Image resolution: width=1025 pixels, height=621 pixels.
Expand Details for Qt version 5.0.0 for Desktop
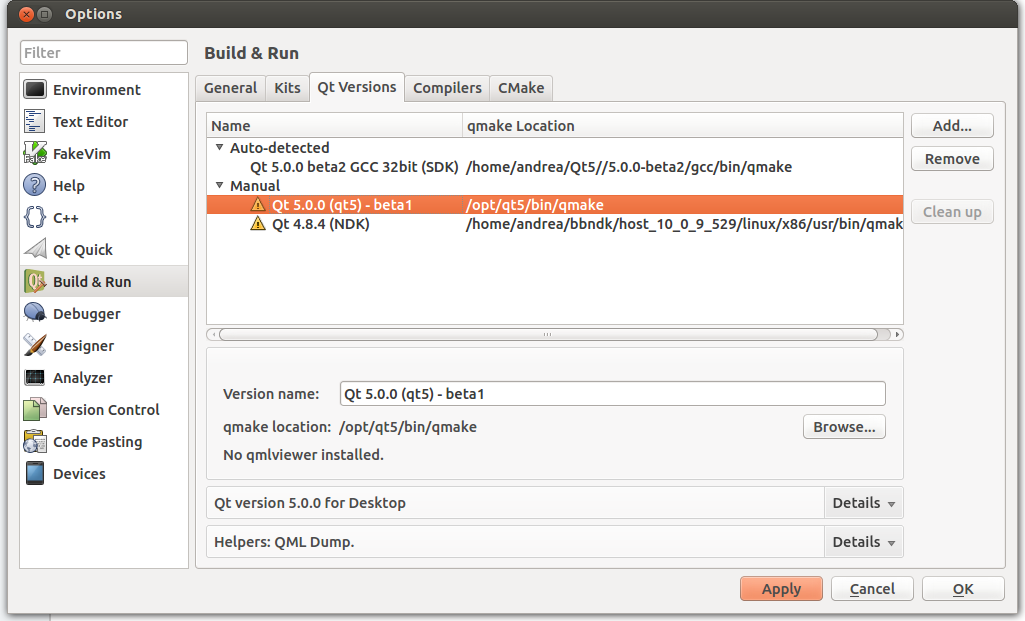coord(864,503)
